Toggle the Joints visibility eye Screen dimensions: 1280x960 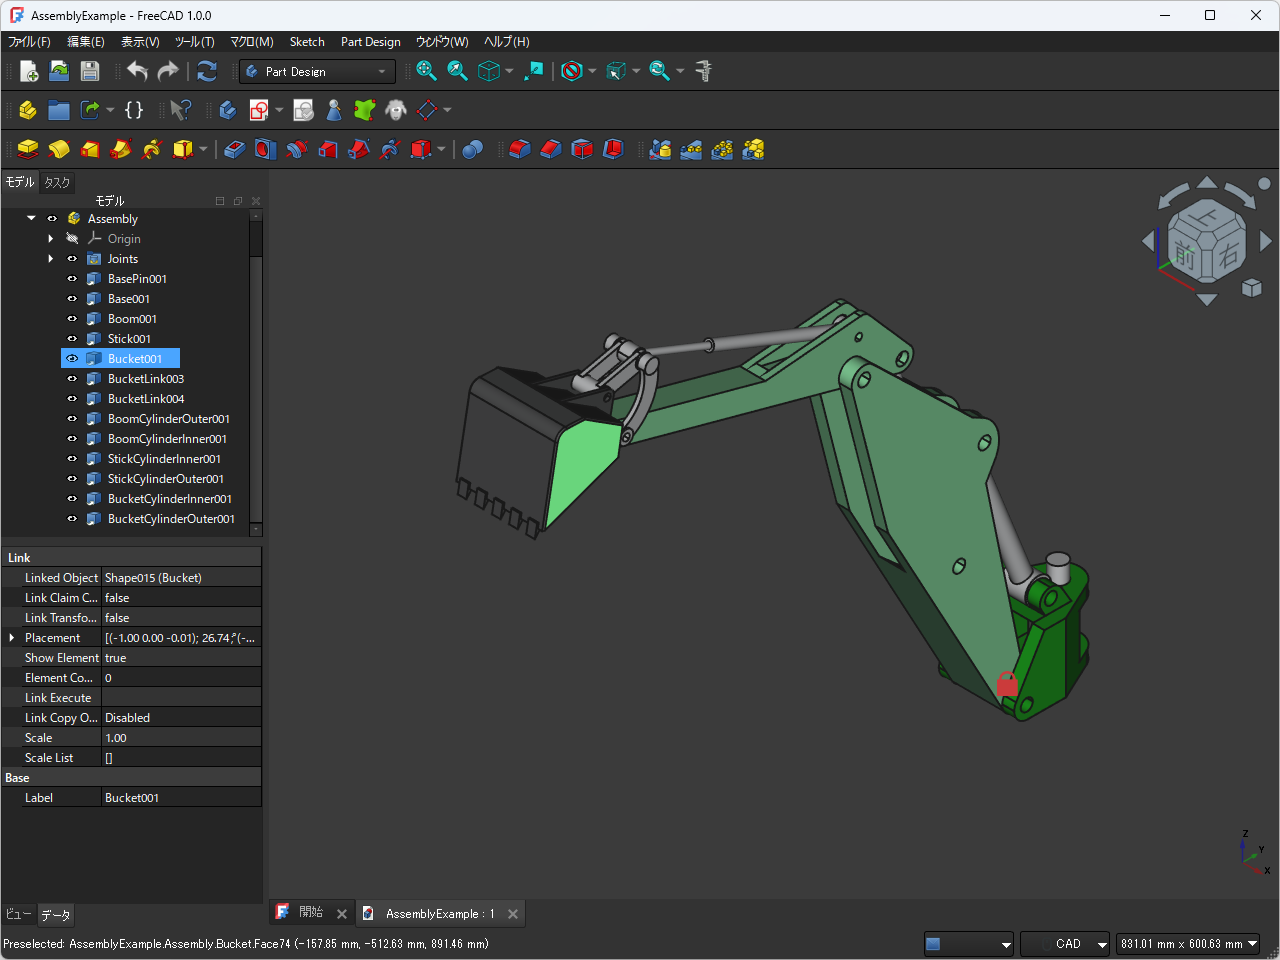(71, 258)
